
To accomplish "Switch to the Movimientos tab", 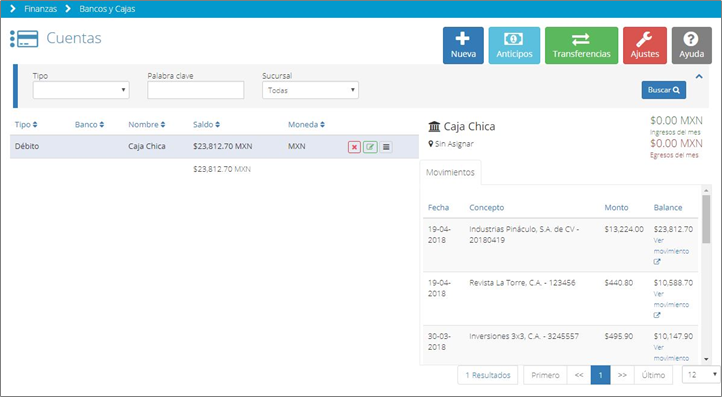I will coord(450,172).
